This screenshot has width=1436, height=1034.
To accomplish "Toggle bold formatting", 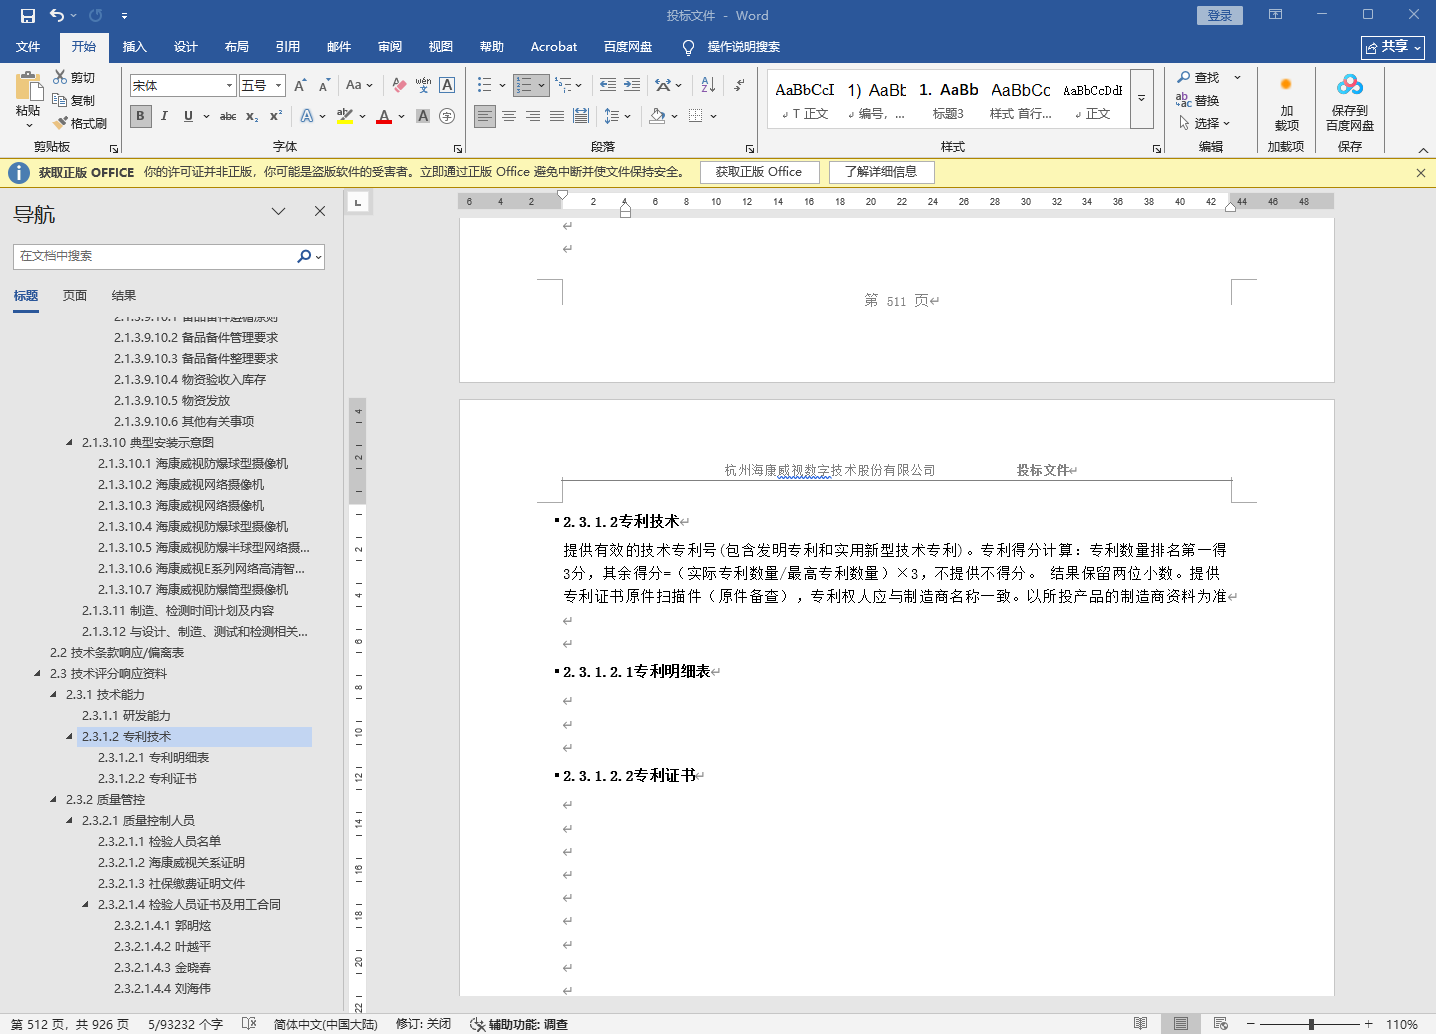I will click(140, 116).
